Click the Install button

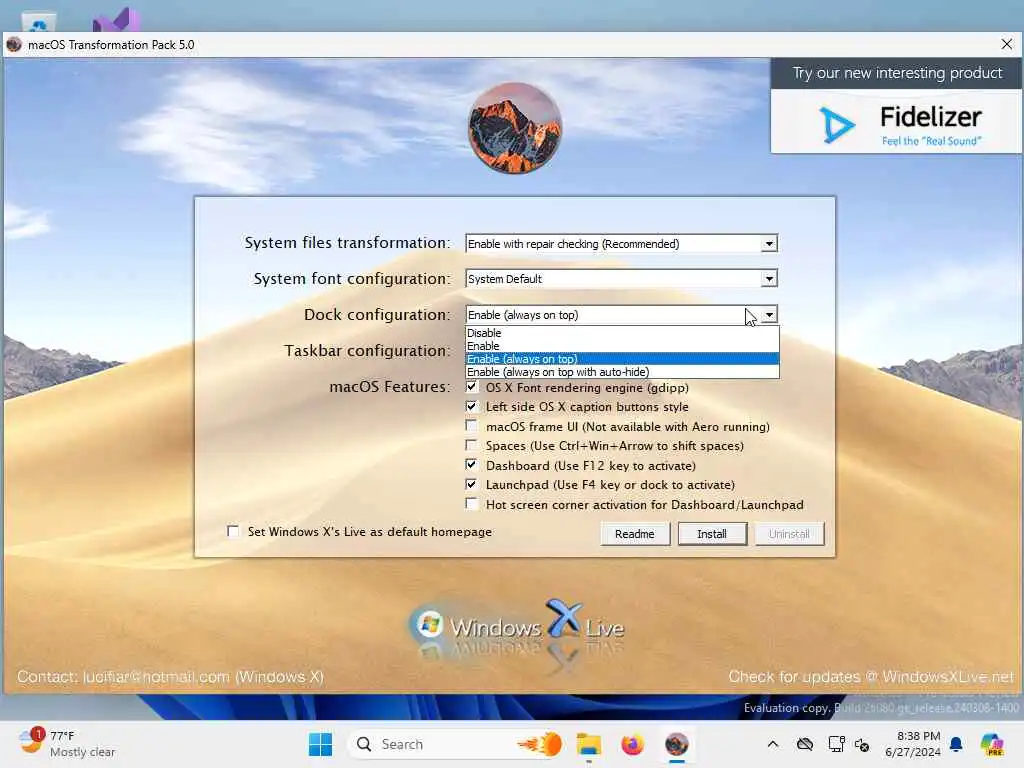pos(712,534)
